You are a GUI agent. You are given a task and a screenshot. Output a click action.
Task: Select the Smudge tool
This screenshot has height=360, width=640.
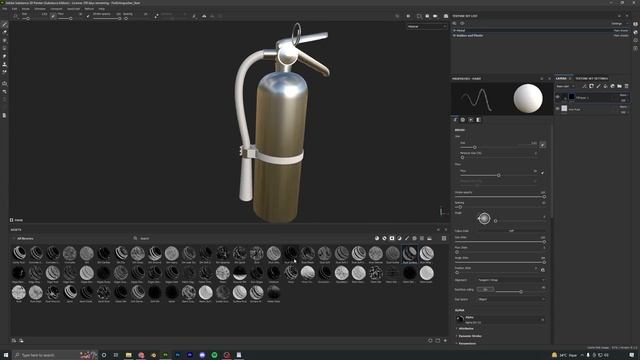coord(4,56)
